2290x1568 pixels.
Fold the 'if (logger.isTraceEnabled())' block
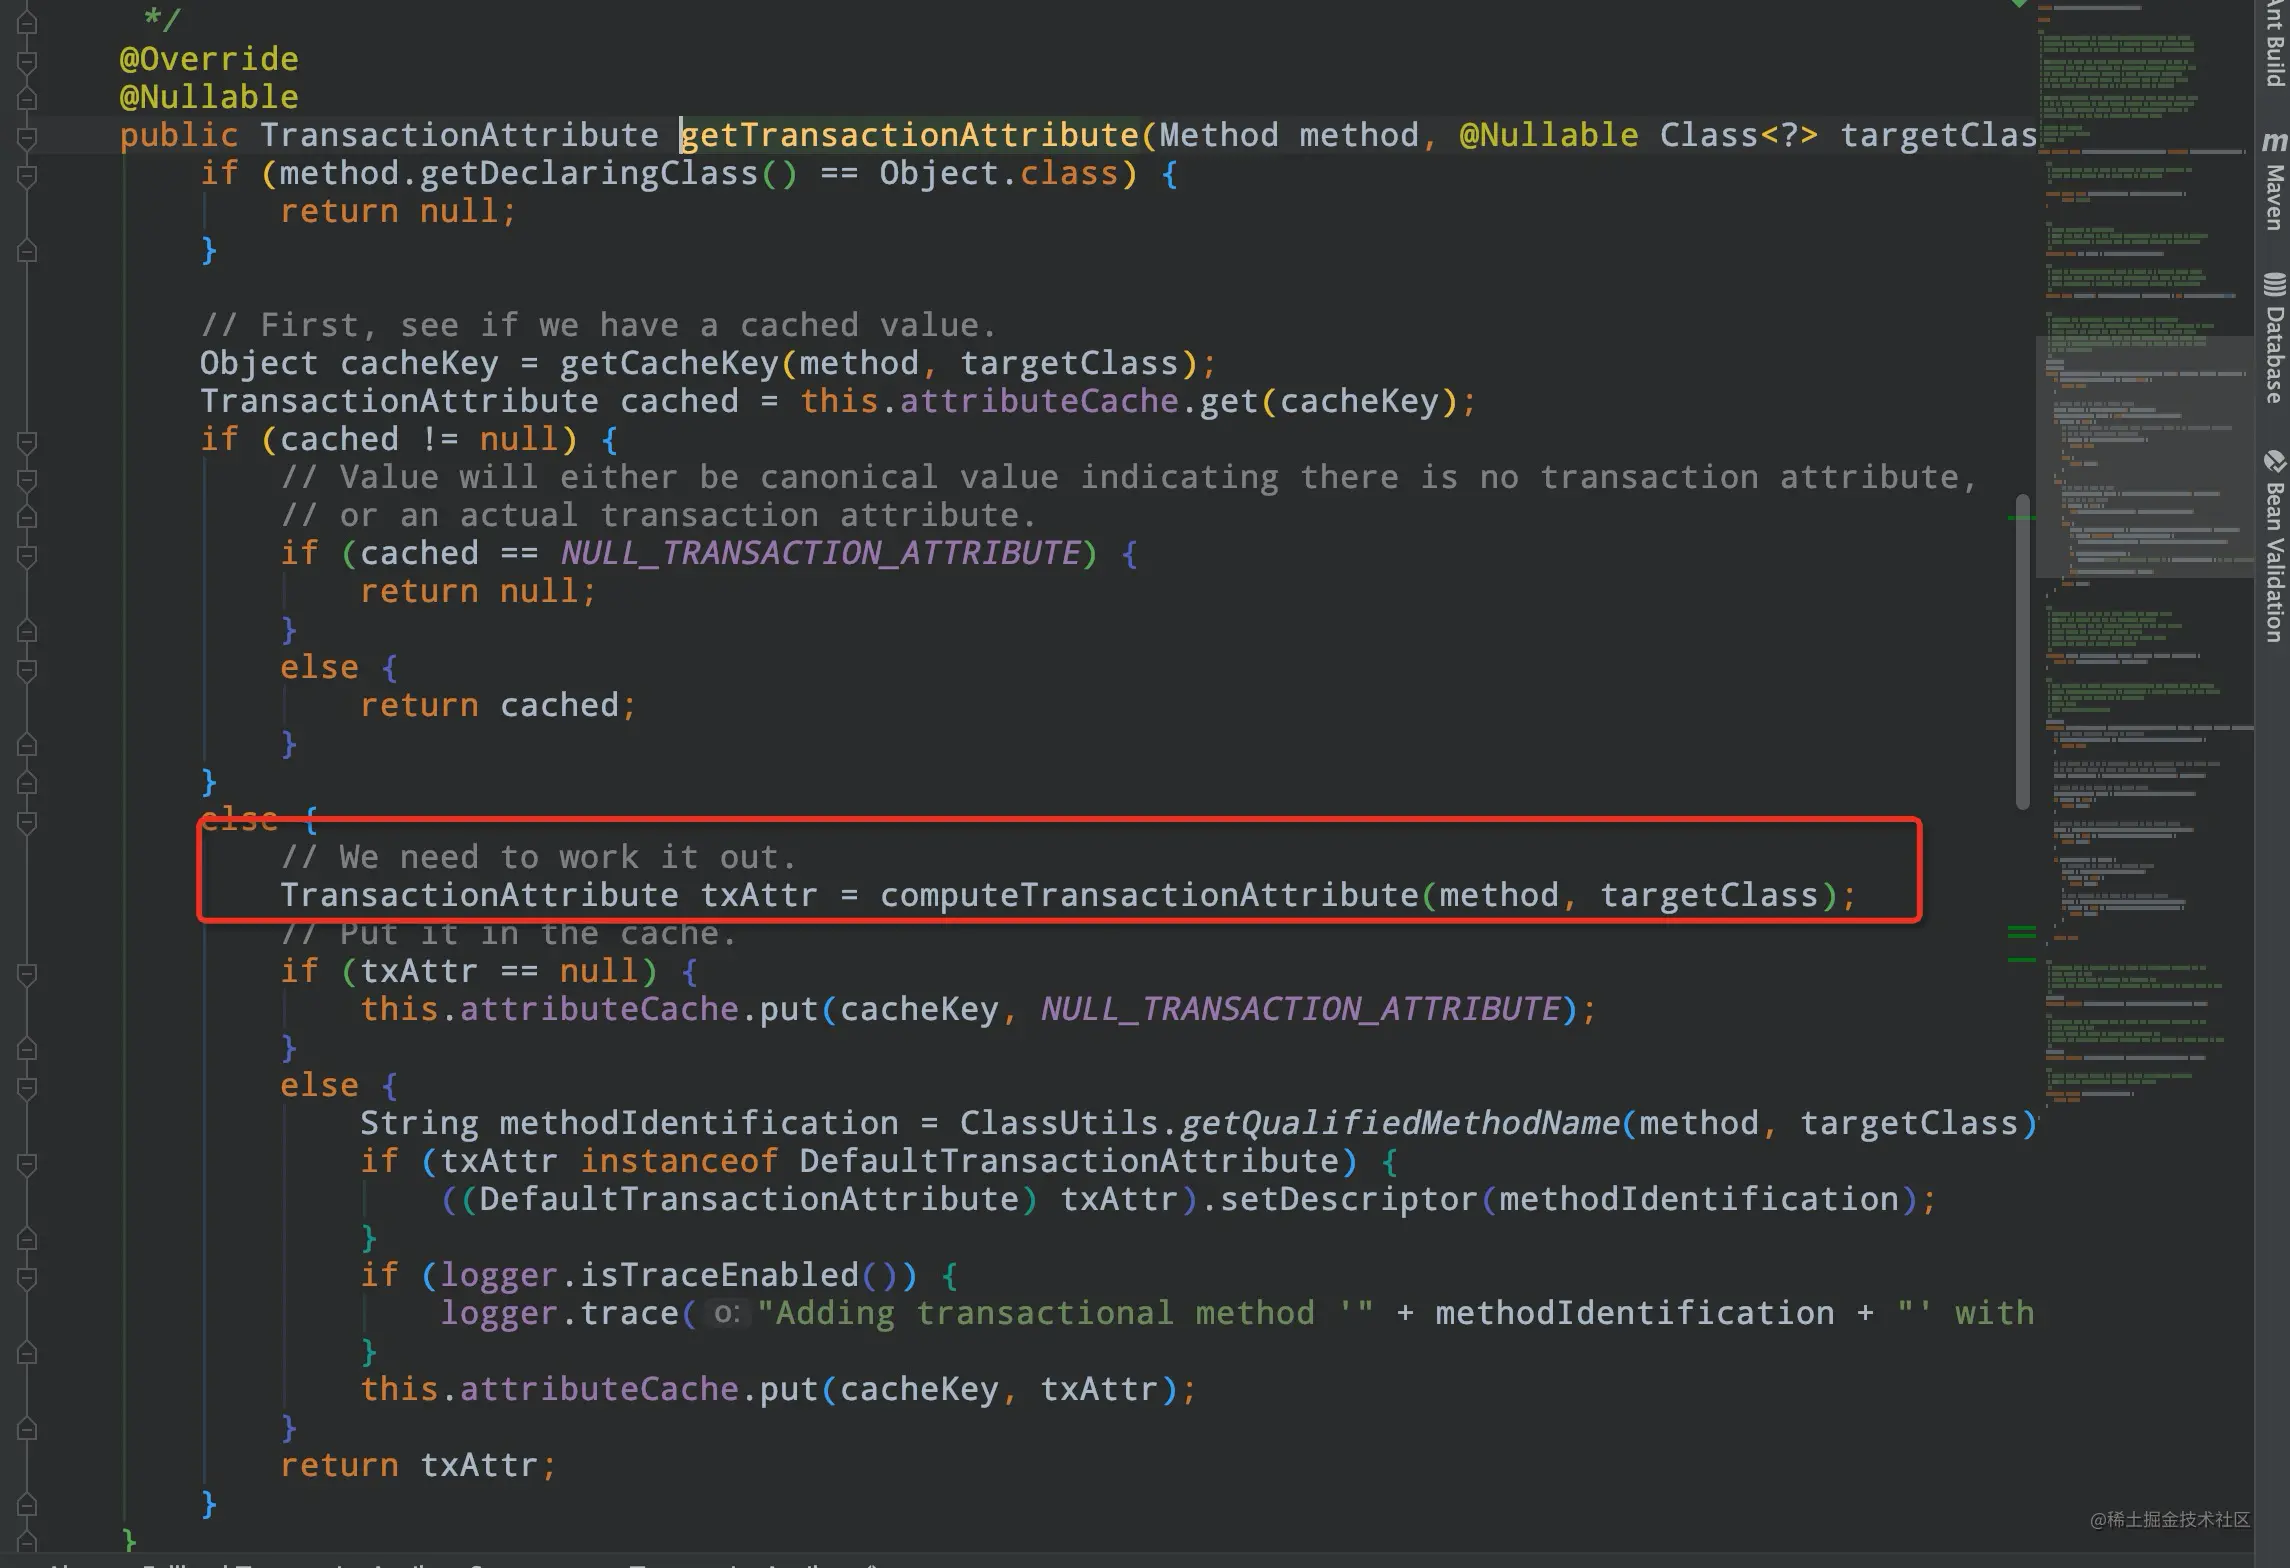pyautogui.click(x=27, y=1276)
